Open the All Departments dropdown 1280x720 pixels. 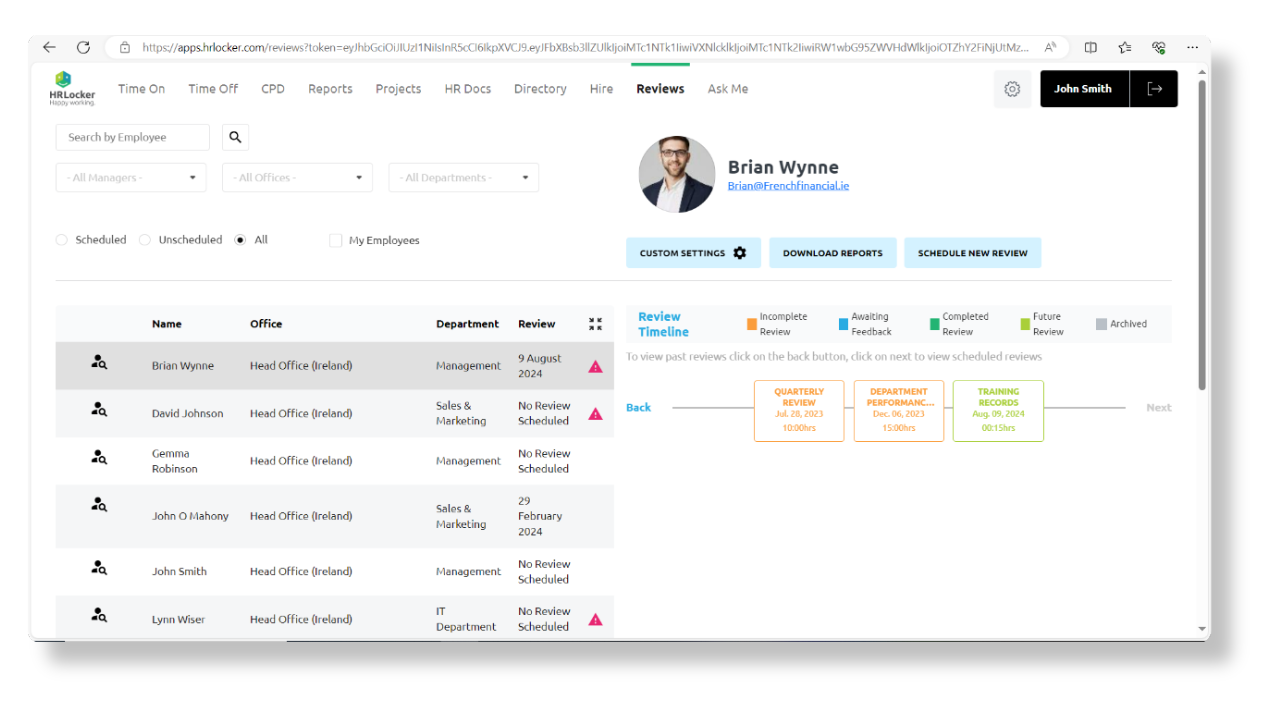pyautogui.click(x=463, y=177)
